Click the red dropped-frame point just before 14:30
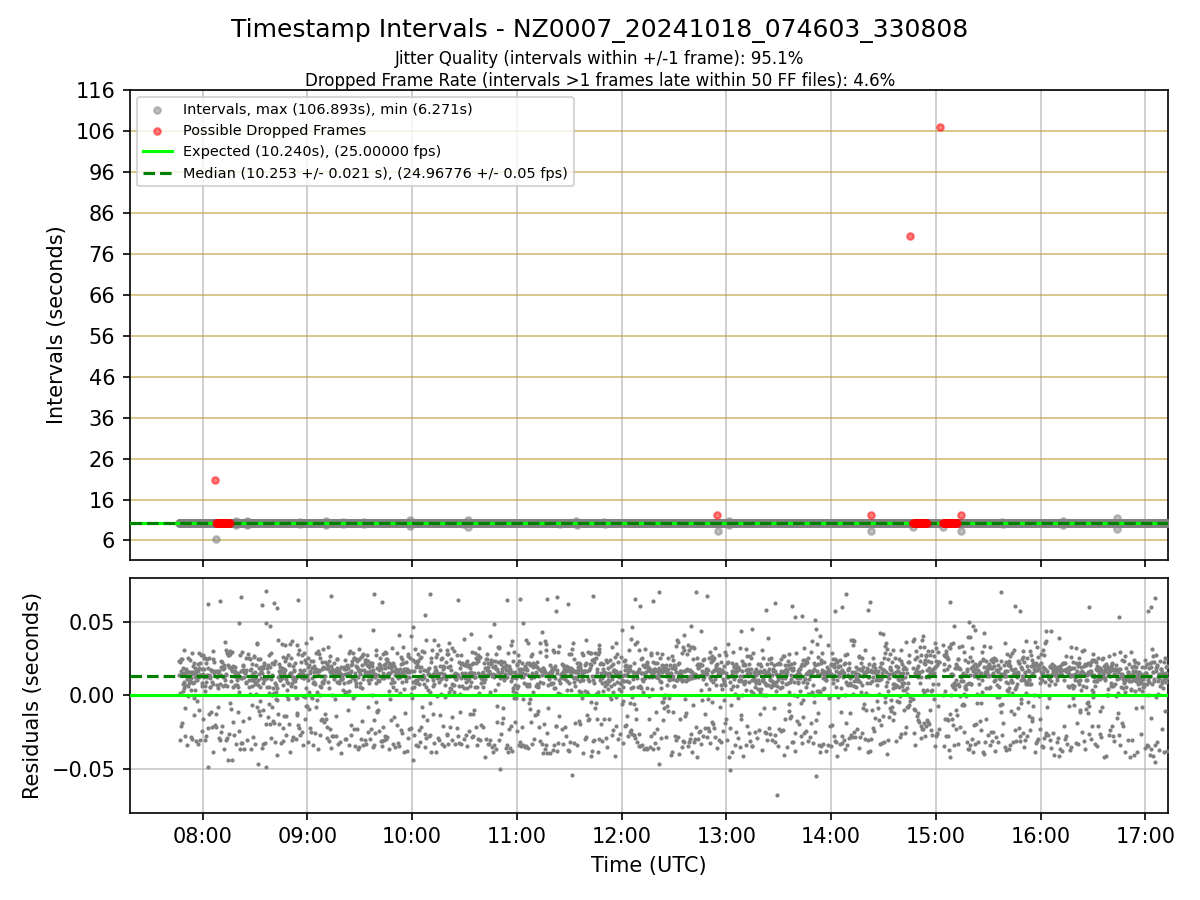Image resolution: width=1200 pixels, height=900 pixels. coord(871,516)
